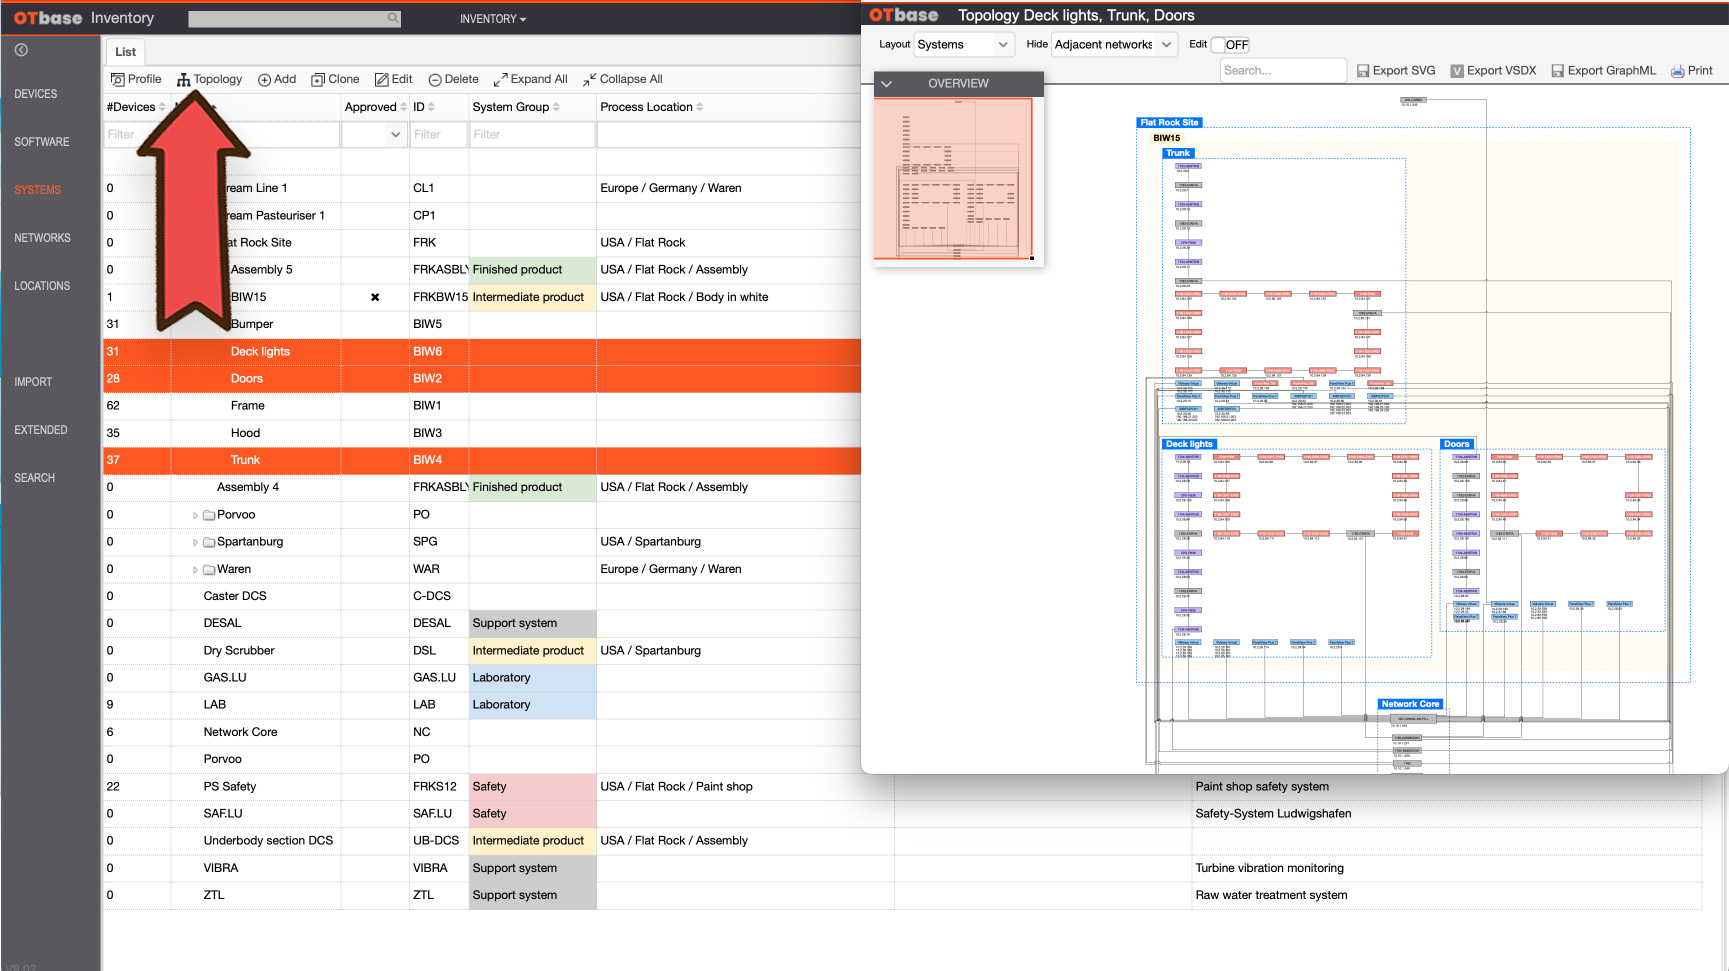Expand All tree nodes

point(531,79)
